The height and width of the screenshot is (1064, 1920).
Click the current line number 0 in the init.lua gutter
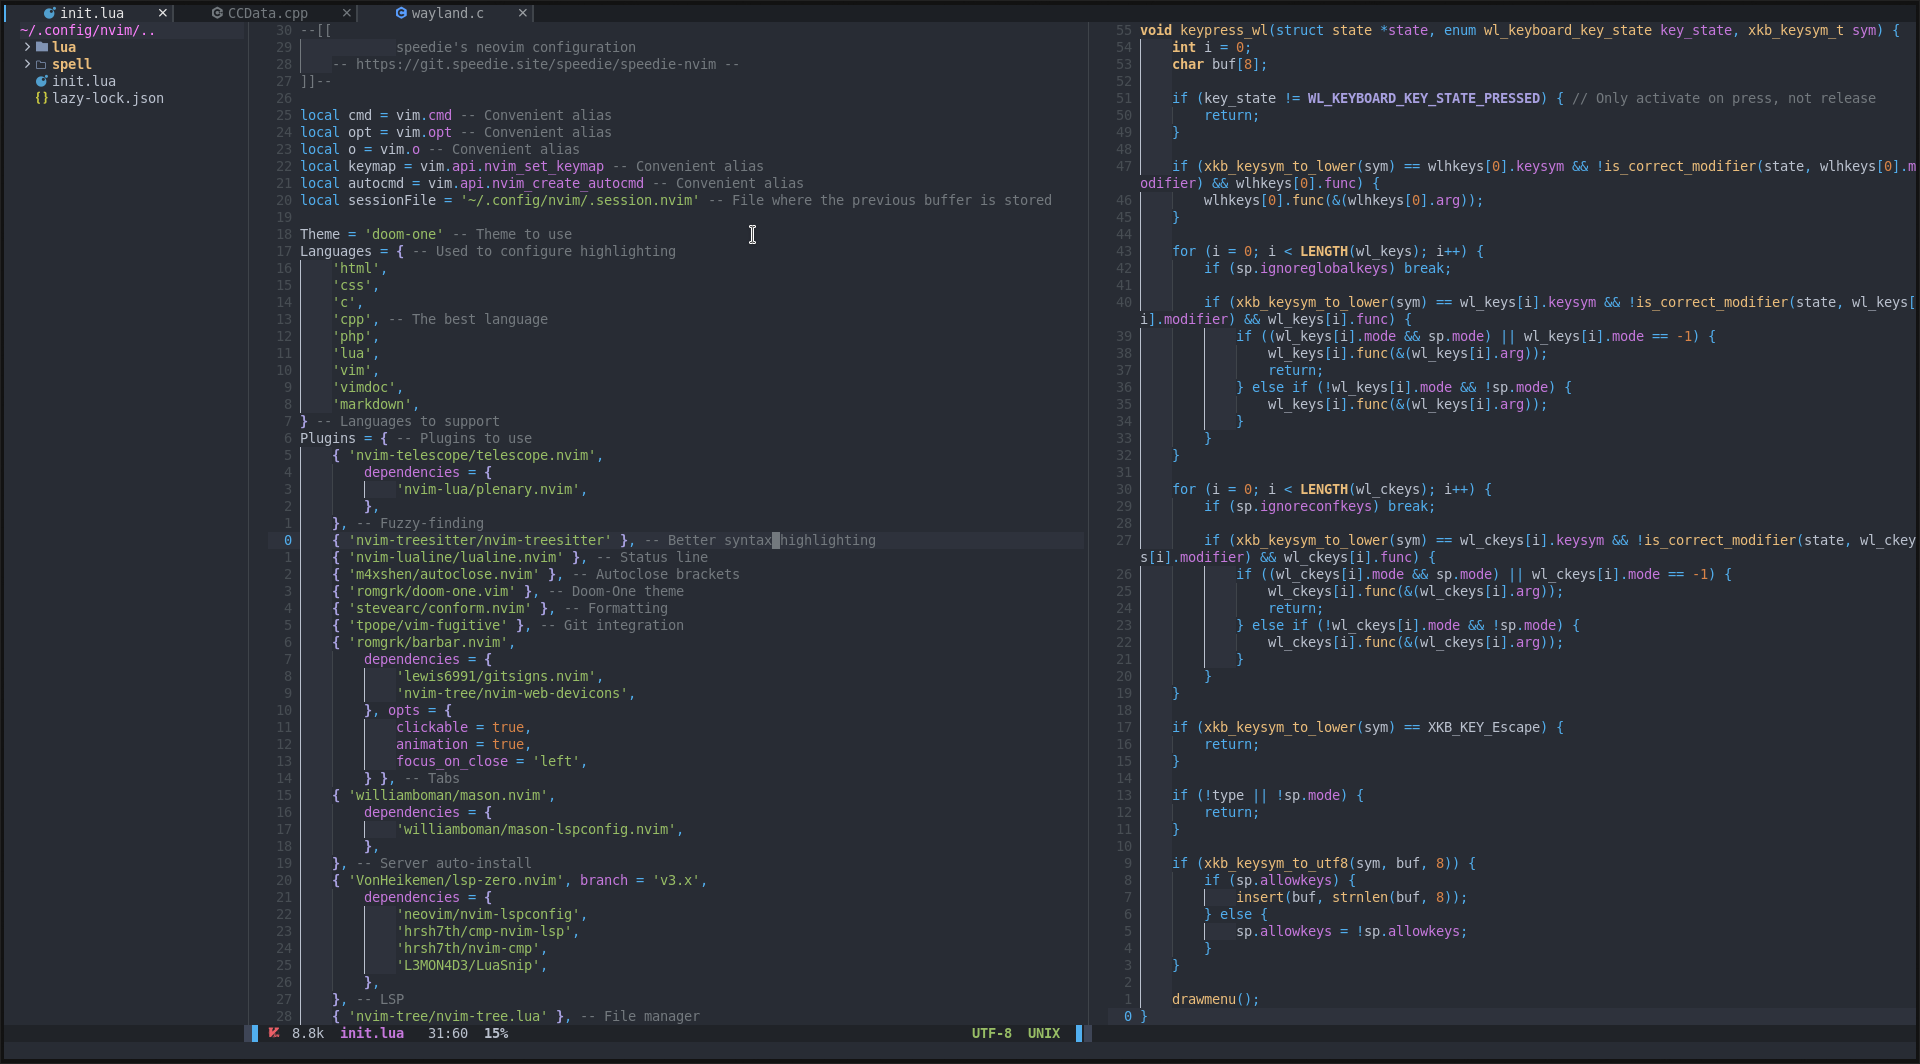click(288, 540)
